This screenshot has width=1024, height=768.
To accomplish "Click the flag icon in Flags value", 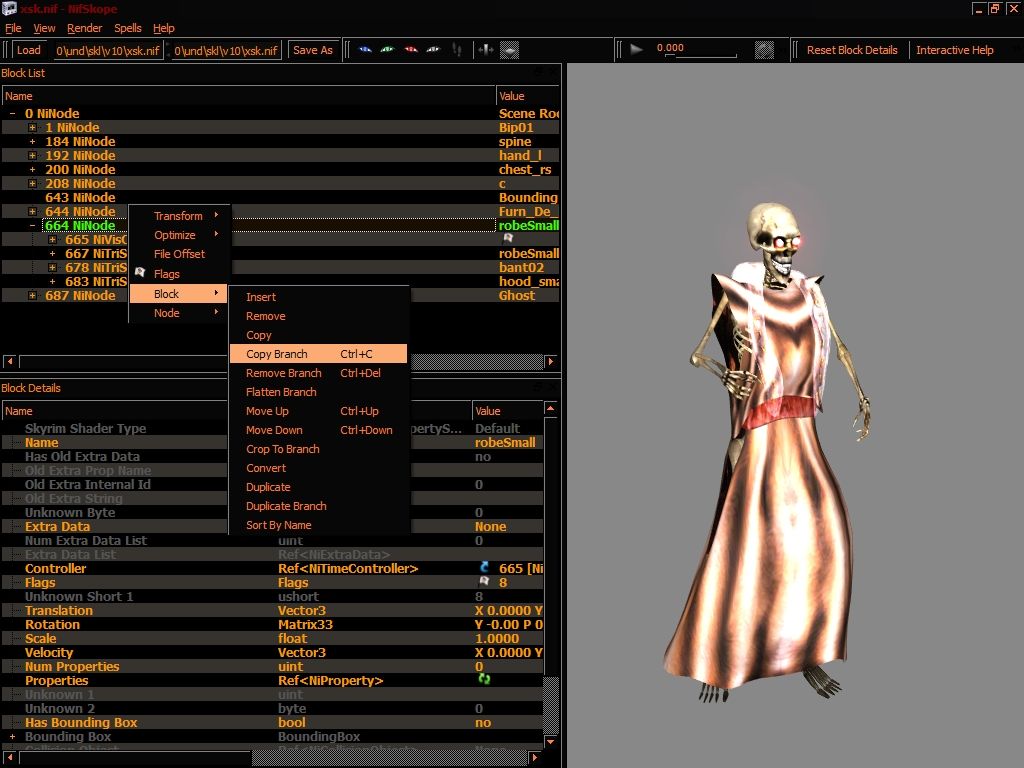I will [x=484, y=581].
